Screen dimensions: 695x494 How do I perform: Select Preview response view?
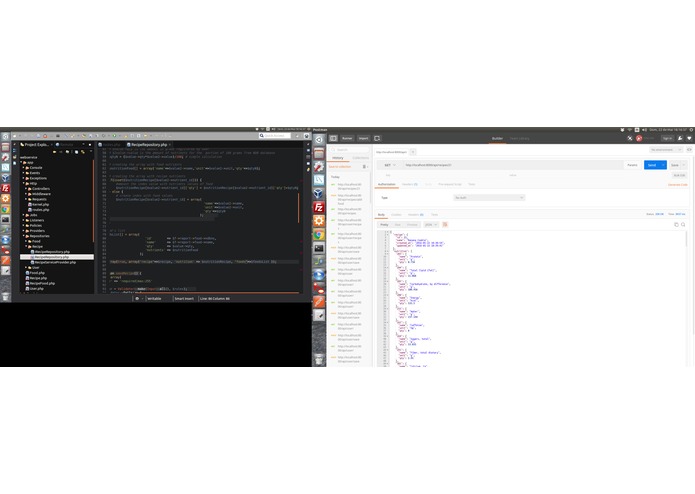pyautogui.click(x=412, y=225)
